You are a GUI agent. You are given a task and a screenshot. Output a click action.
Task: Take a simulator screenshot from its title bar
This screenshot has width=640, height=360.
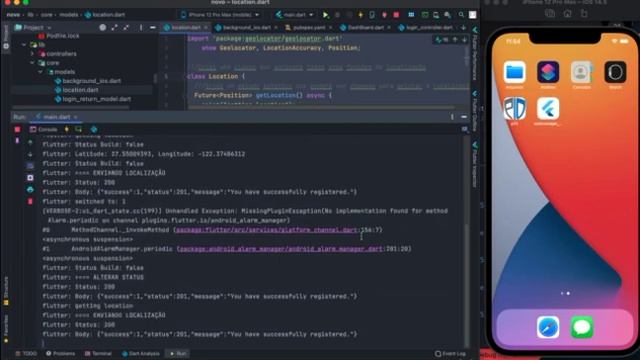[x=550, y=13]
